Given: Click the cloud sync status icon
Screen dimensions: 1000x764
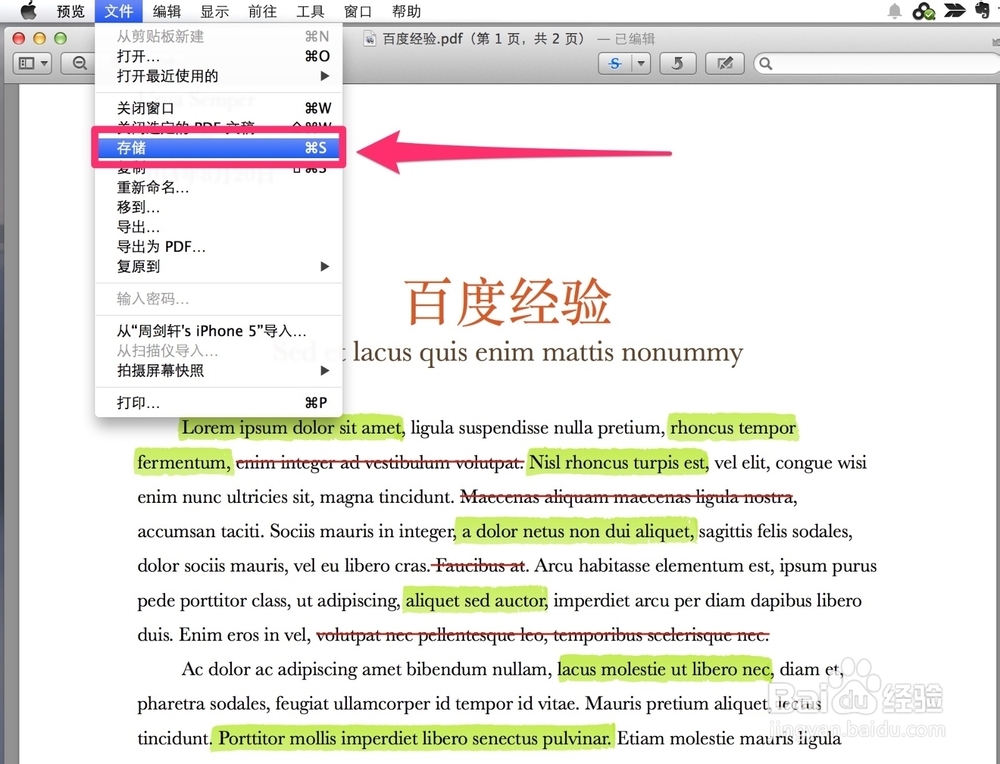Looking at the screenshot, I should (923, 11).
